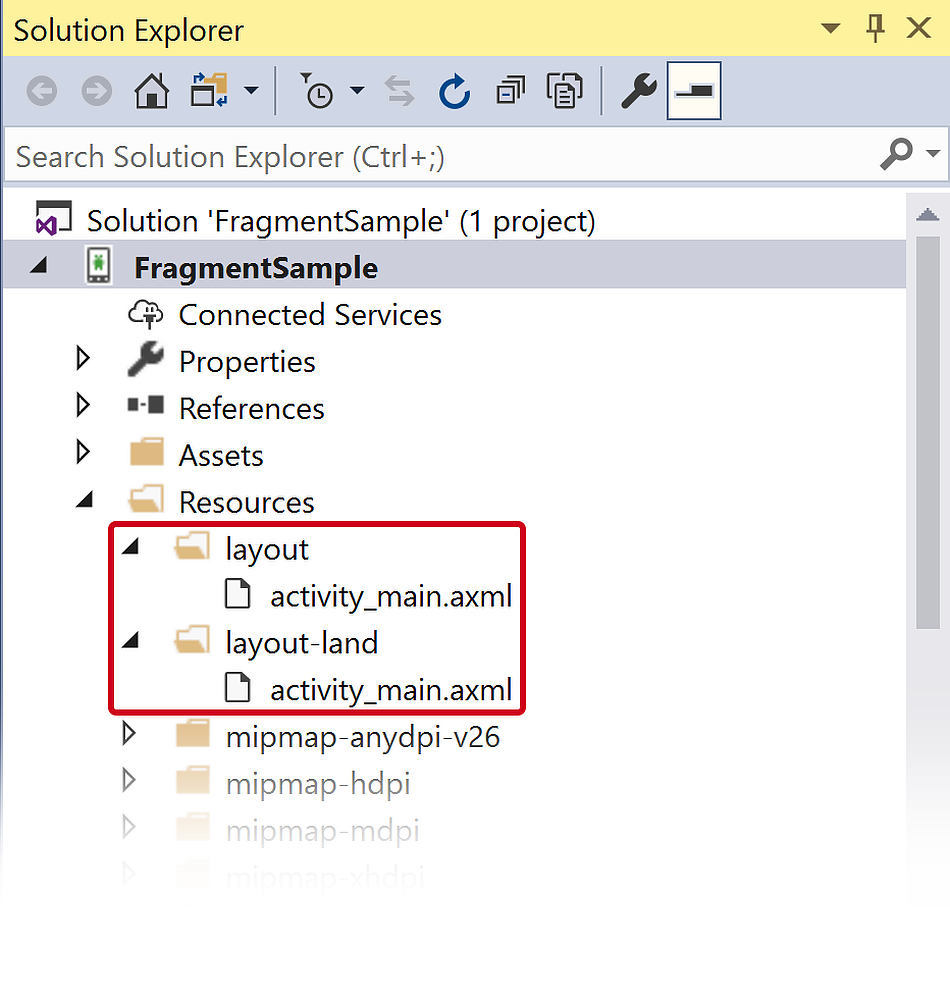This screenshot has height=1001, width=950.
Task: Open the Window Position dropdown in title bar
Action: (831, 30)
